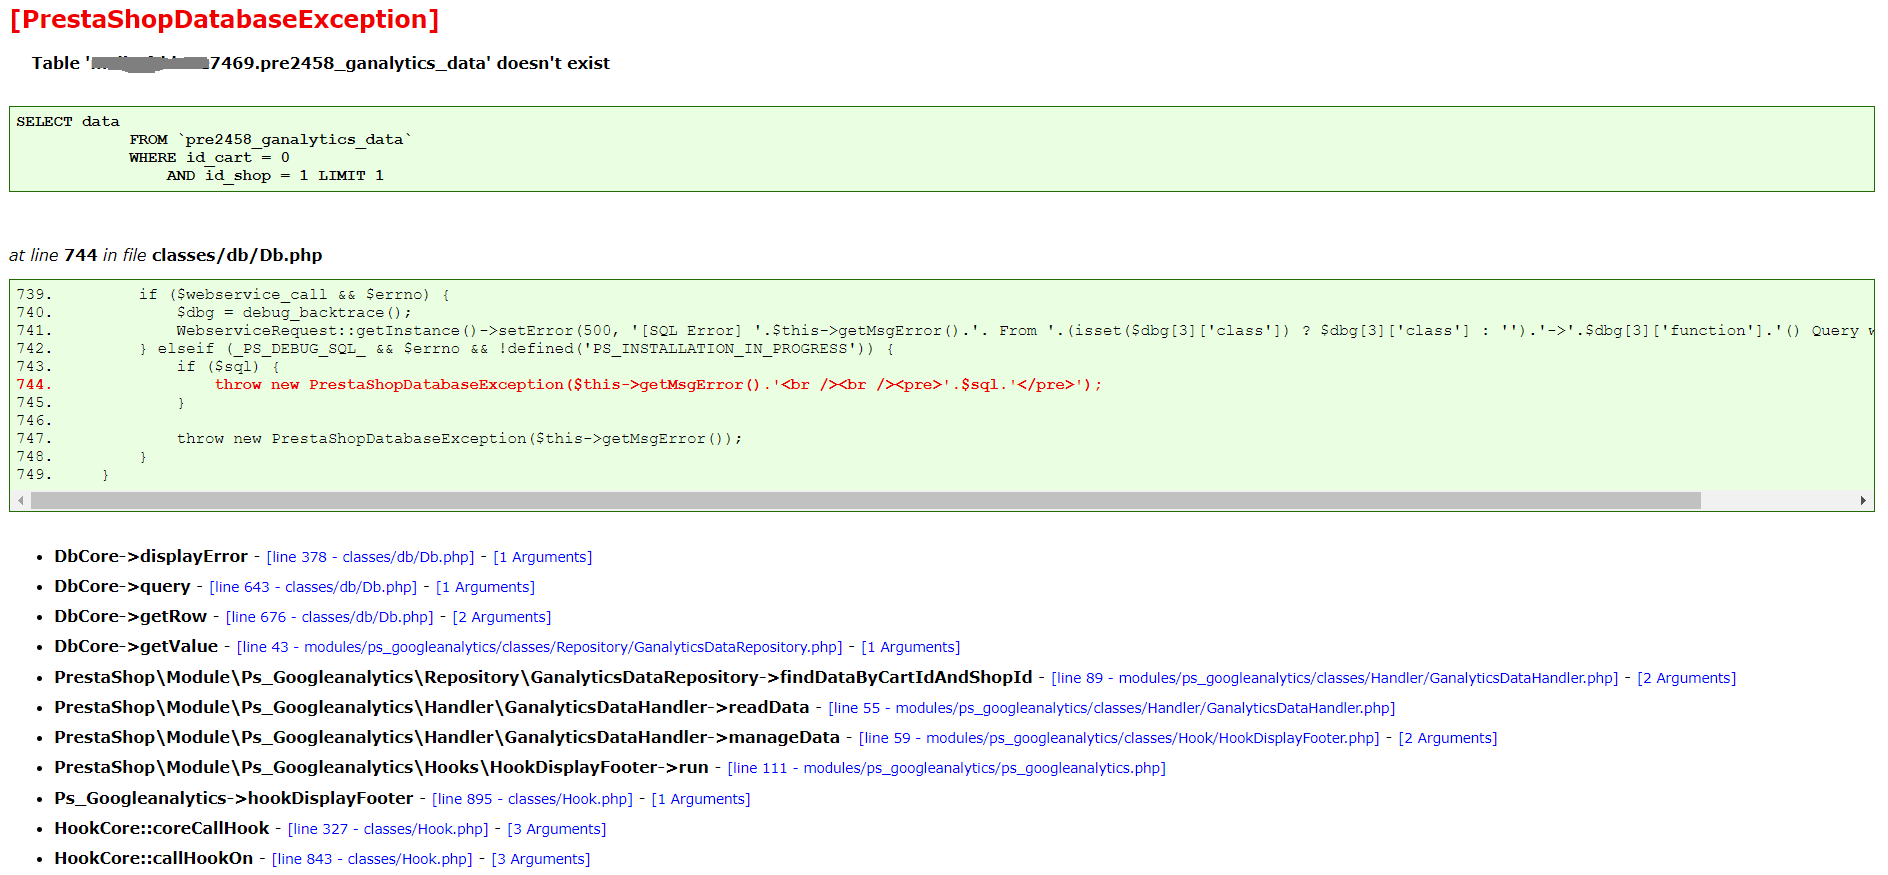Open the 'line 327 - classes/Hook.php' link

(x=388, y=829)
